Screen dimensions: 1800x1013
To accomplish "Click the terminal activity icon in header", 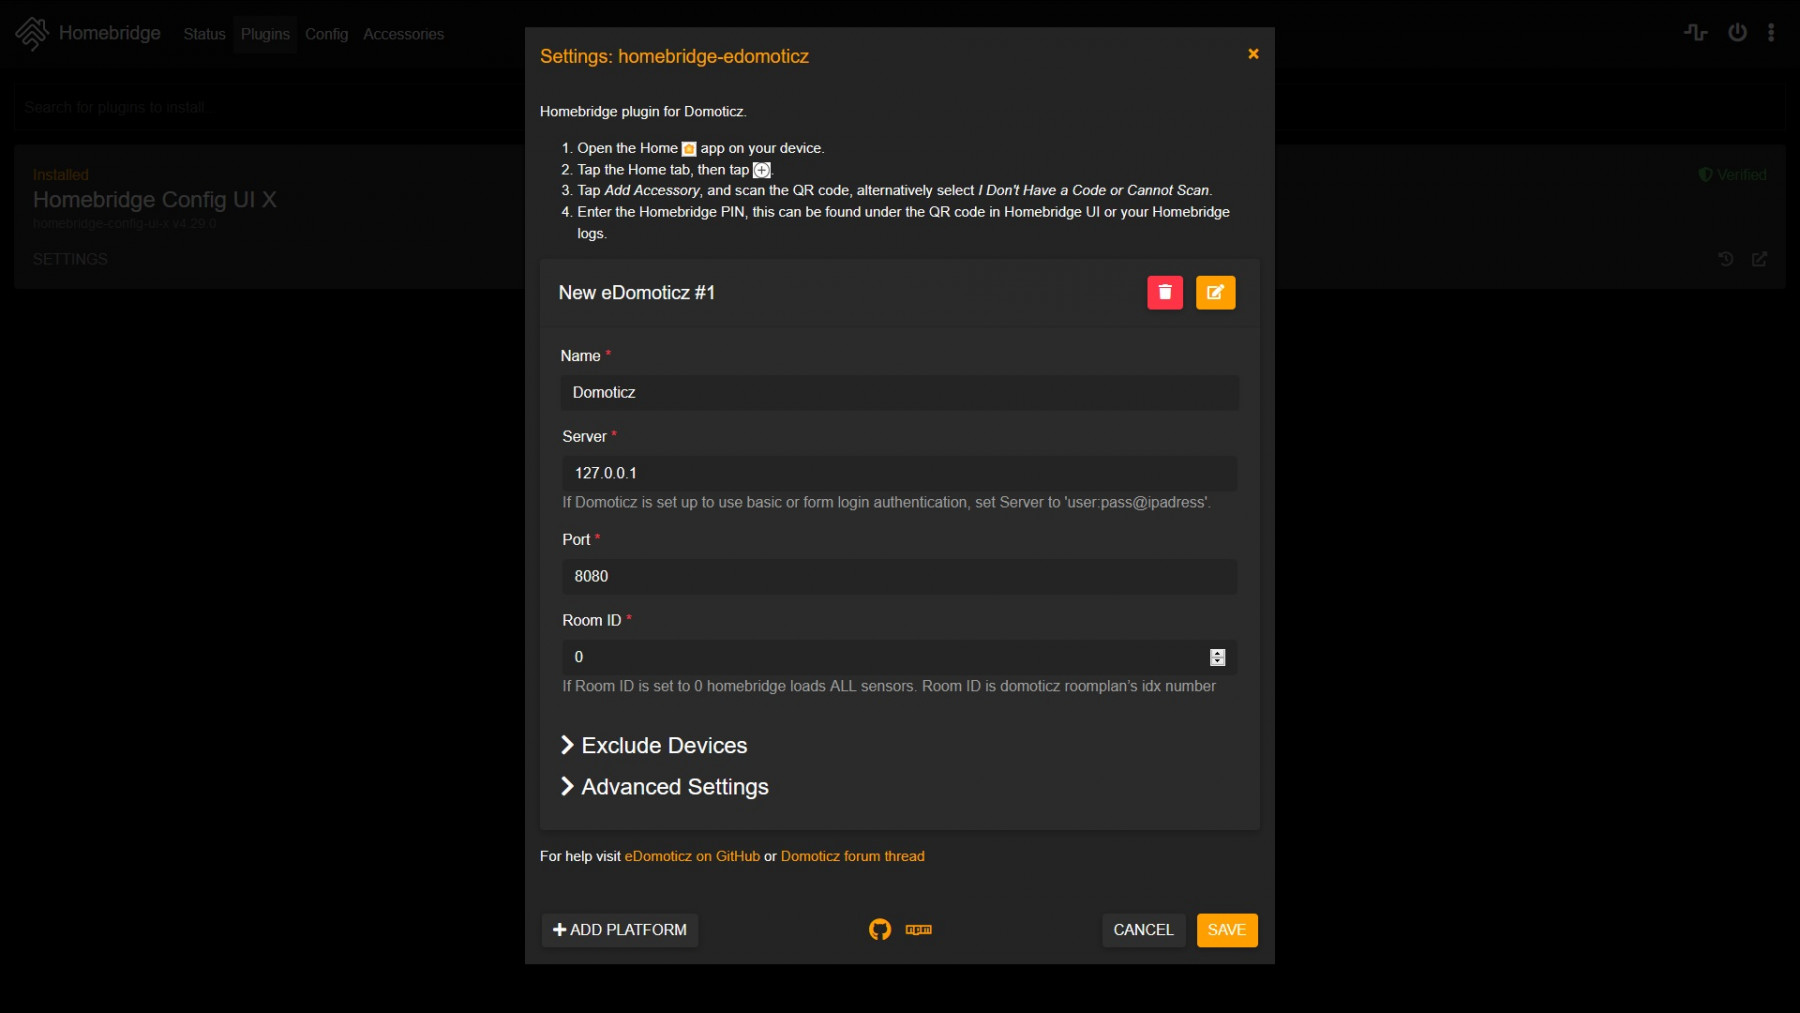I will pos(1695,33).
